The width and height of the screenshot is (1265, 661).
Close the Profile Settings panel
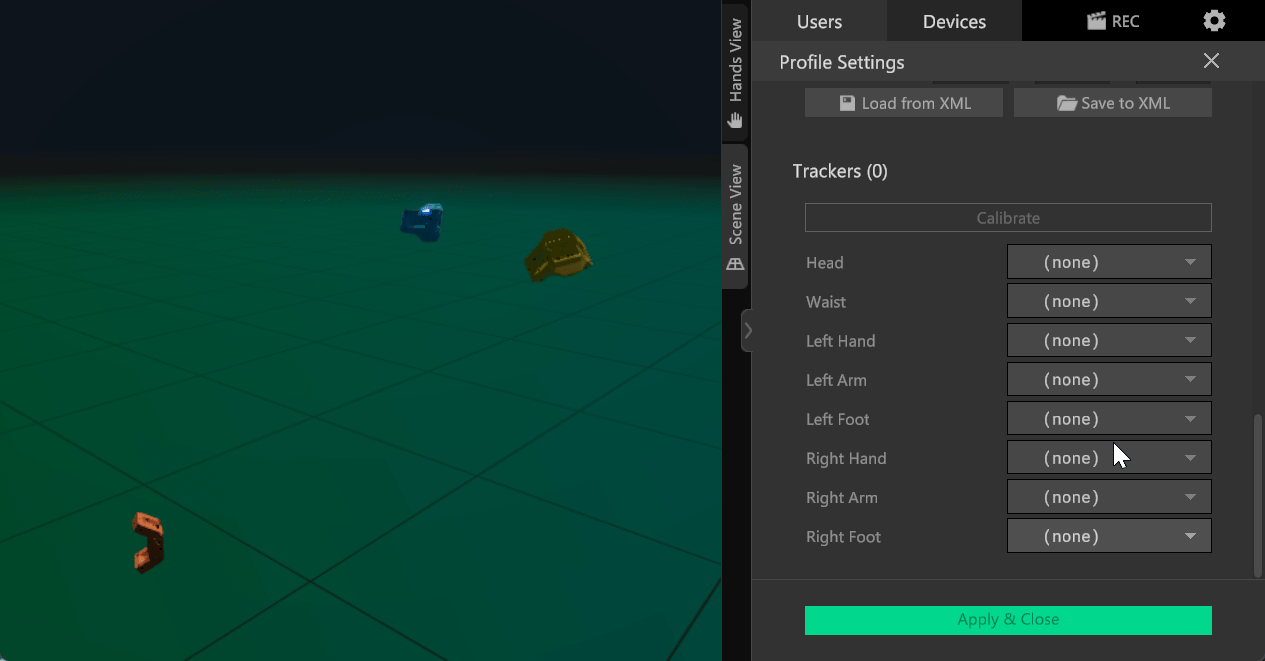coord(1211,61)
